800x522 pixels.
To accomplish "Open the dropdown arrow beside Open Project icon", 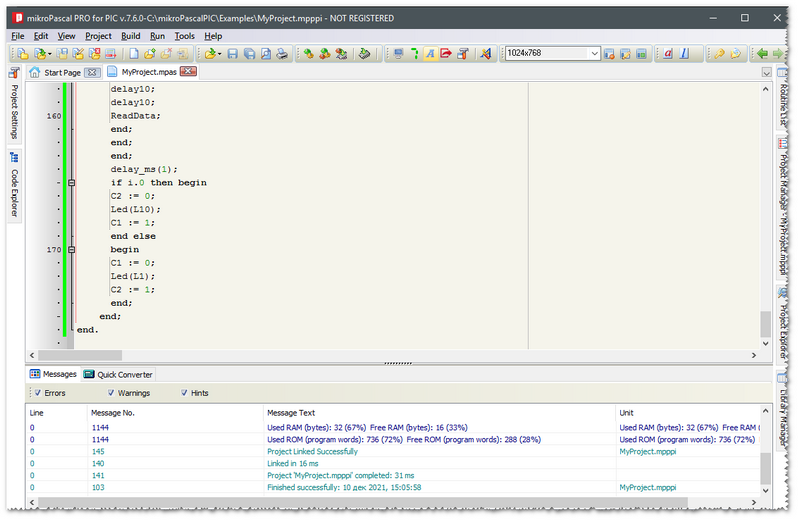I will 51,53.
